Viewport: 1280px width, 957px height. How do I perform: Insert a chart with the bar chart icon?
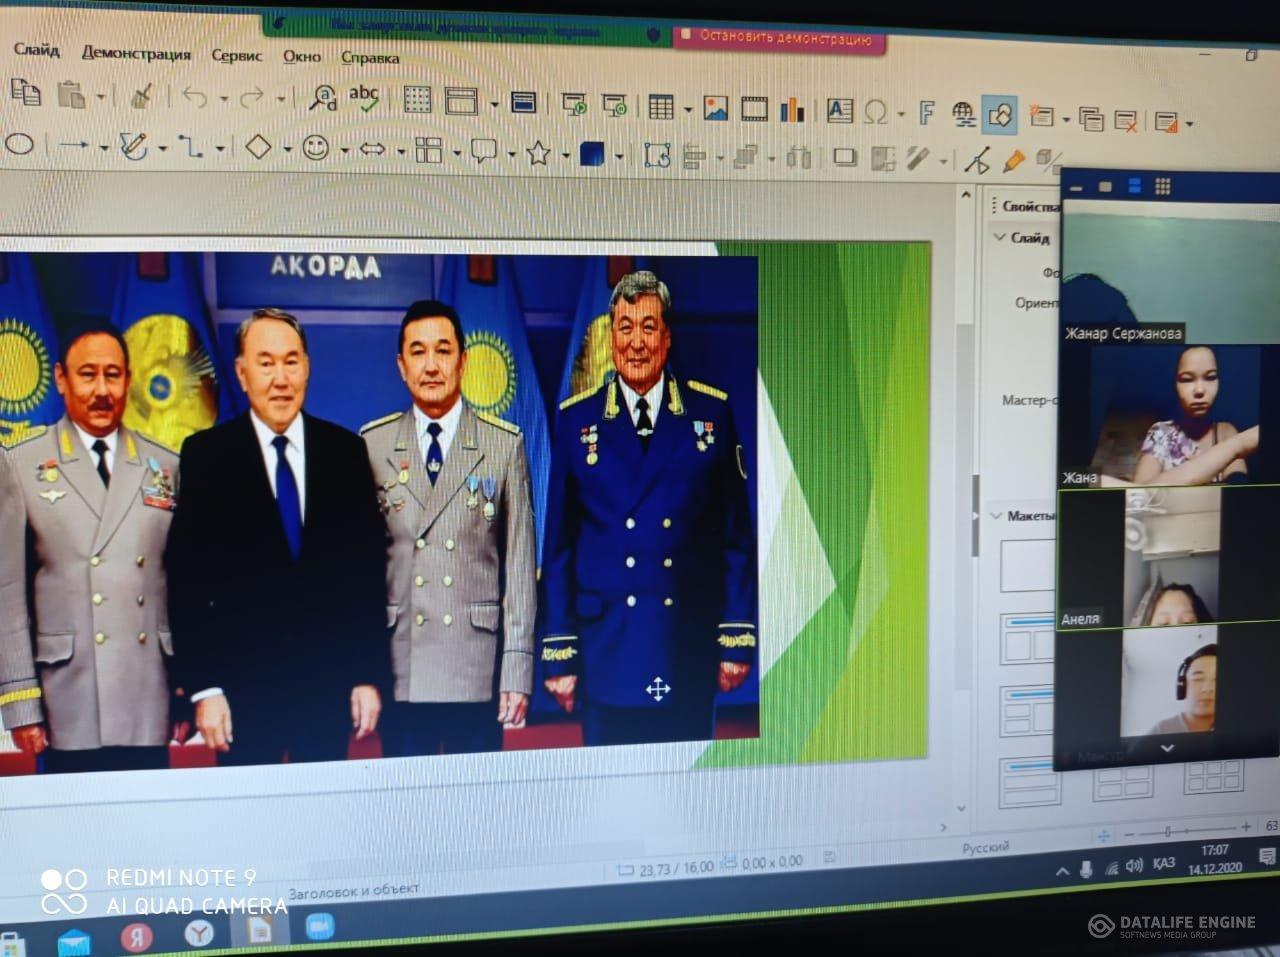pyautogui.click(x=792, y=109)
